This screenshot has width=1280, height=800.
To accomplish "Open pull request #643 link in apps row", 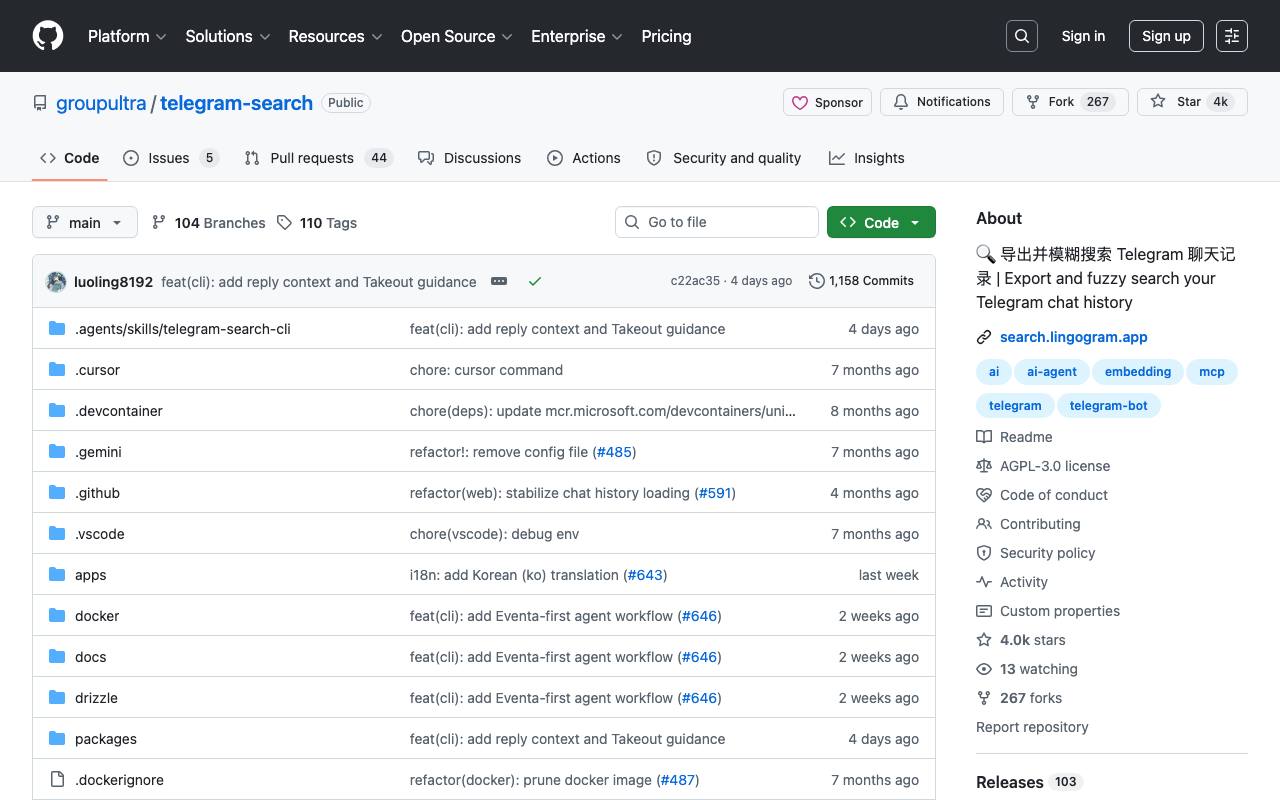I will click(x=645, y=575).
